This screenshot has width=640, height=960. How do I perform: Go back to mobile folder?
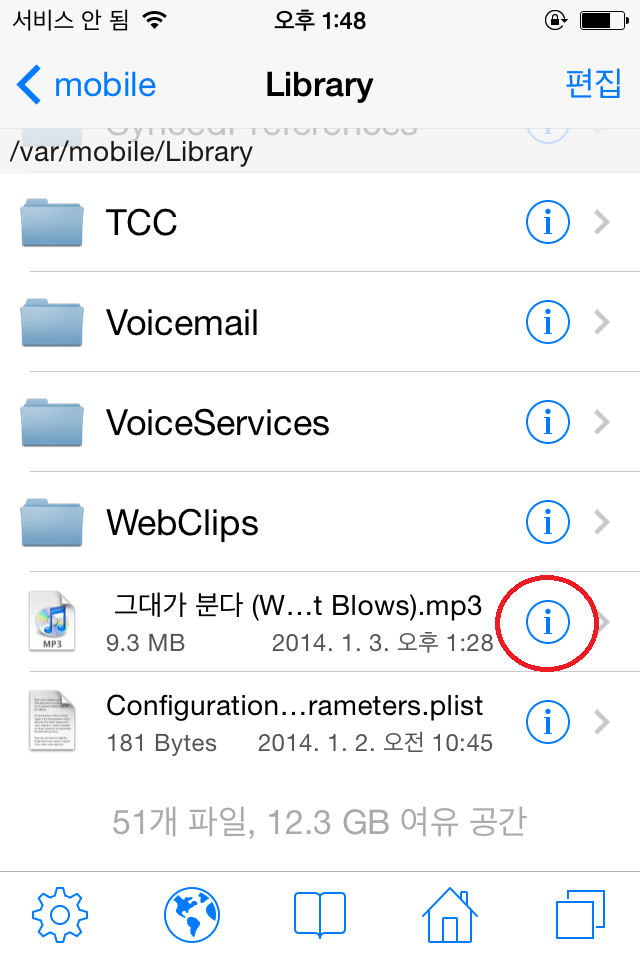coord(86,84)
